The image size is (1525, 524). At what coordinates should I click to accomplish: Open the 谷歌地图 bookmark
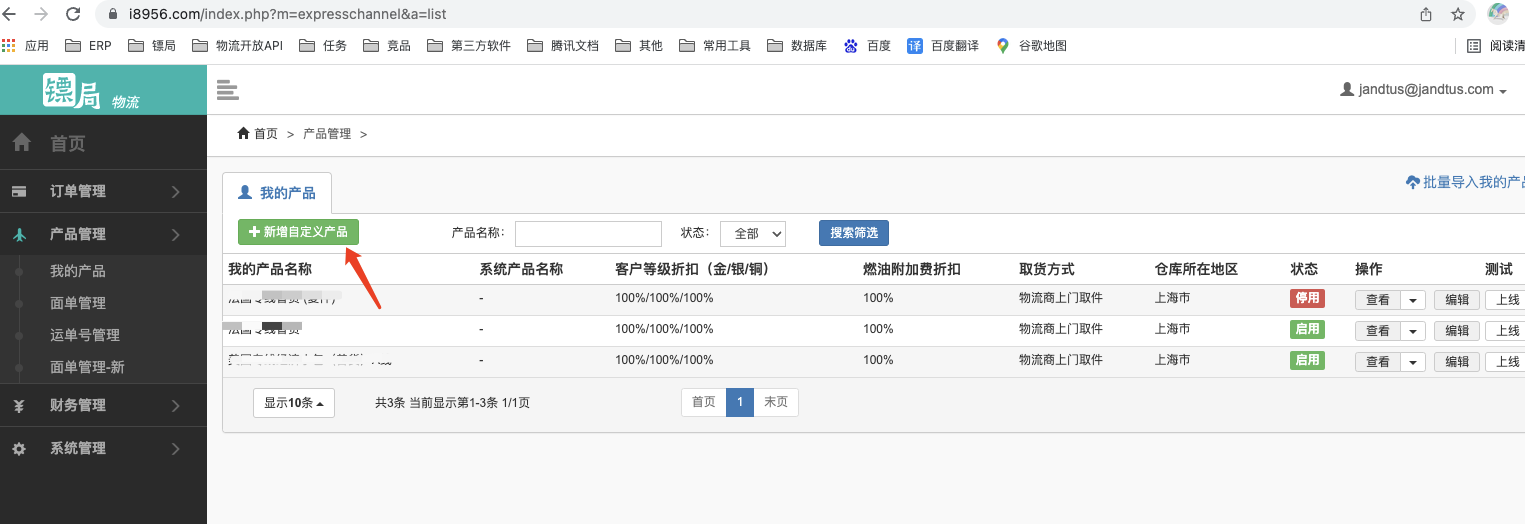tap(1031, 45)
